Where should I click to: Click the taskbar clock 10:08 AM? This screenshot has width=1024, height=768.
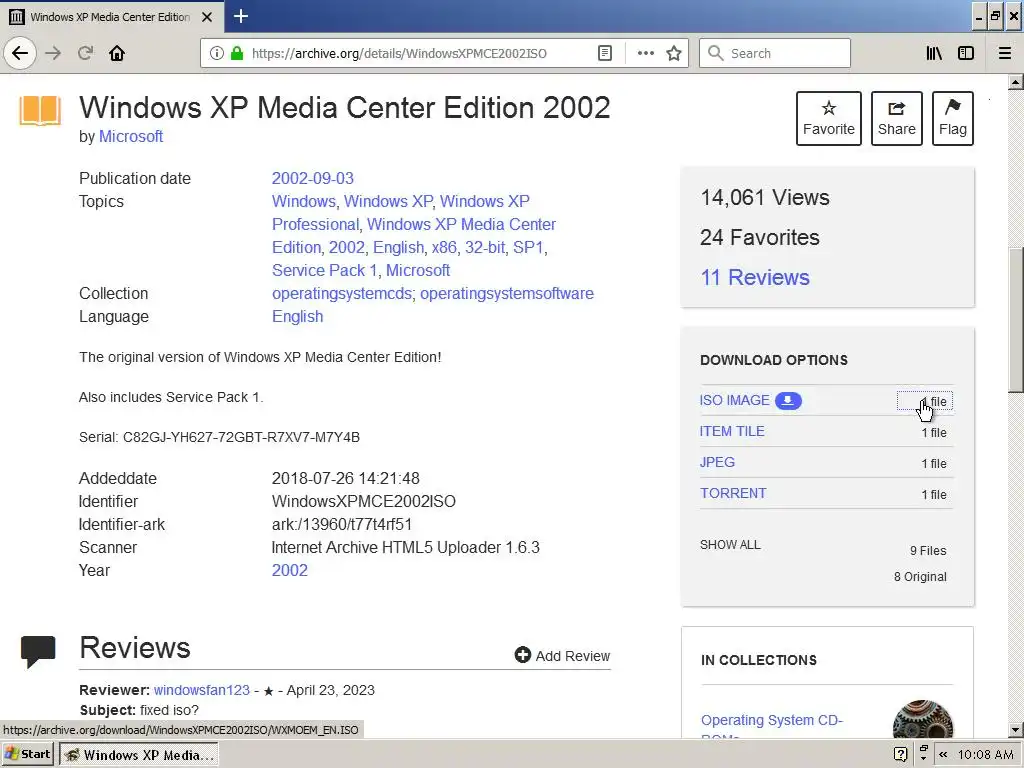click(985, 754)
